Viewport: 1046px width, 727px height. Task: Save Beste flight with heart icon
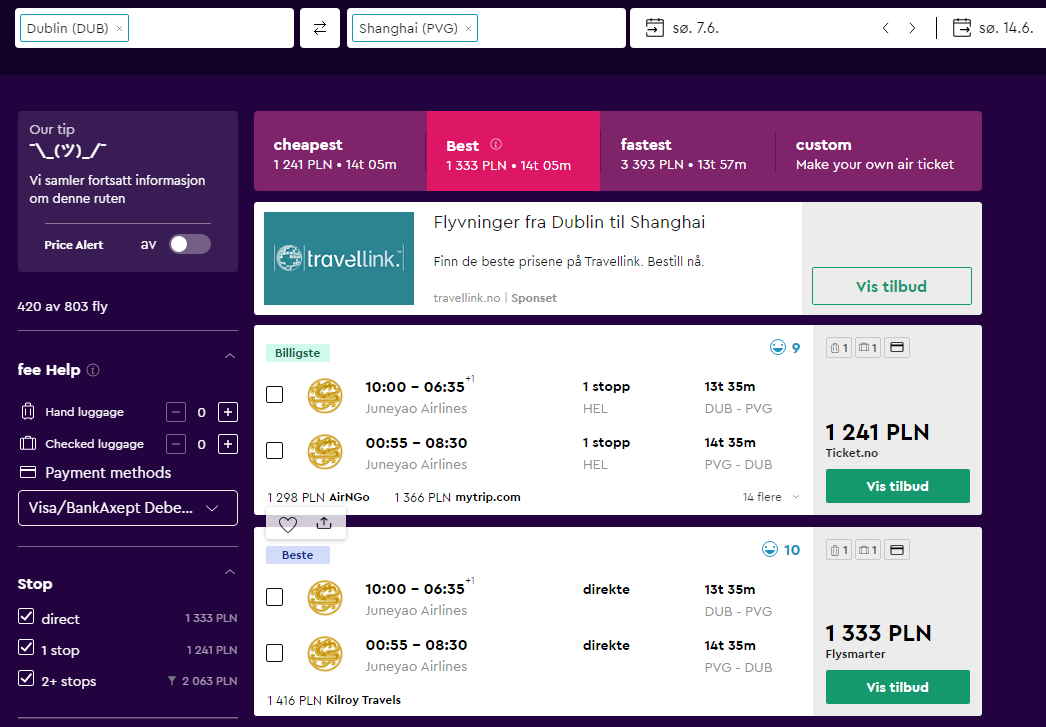288,524
